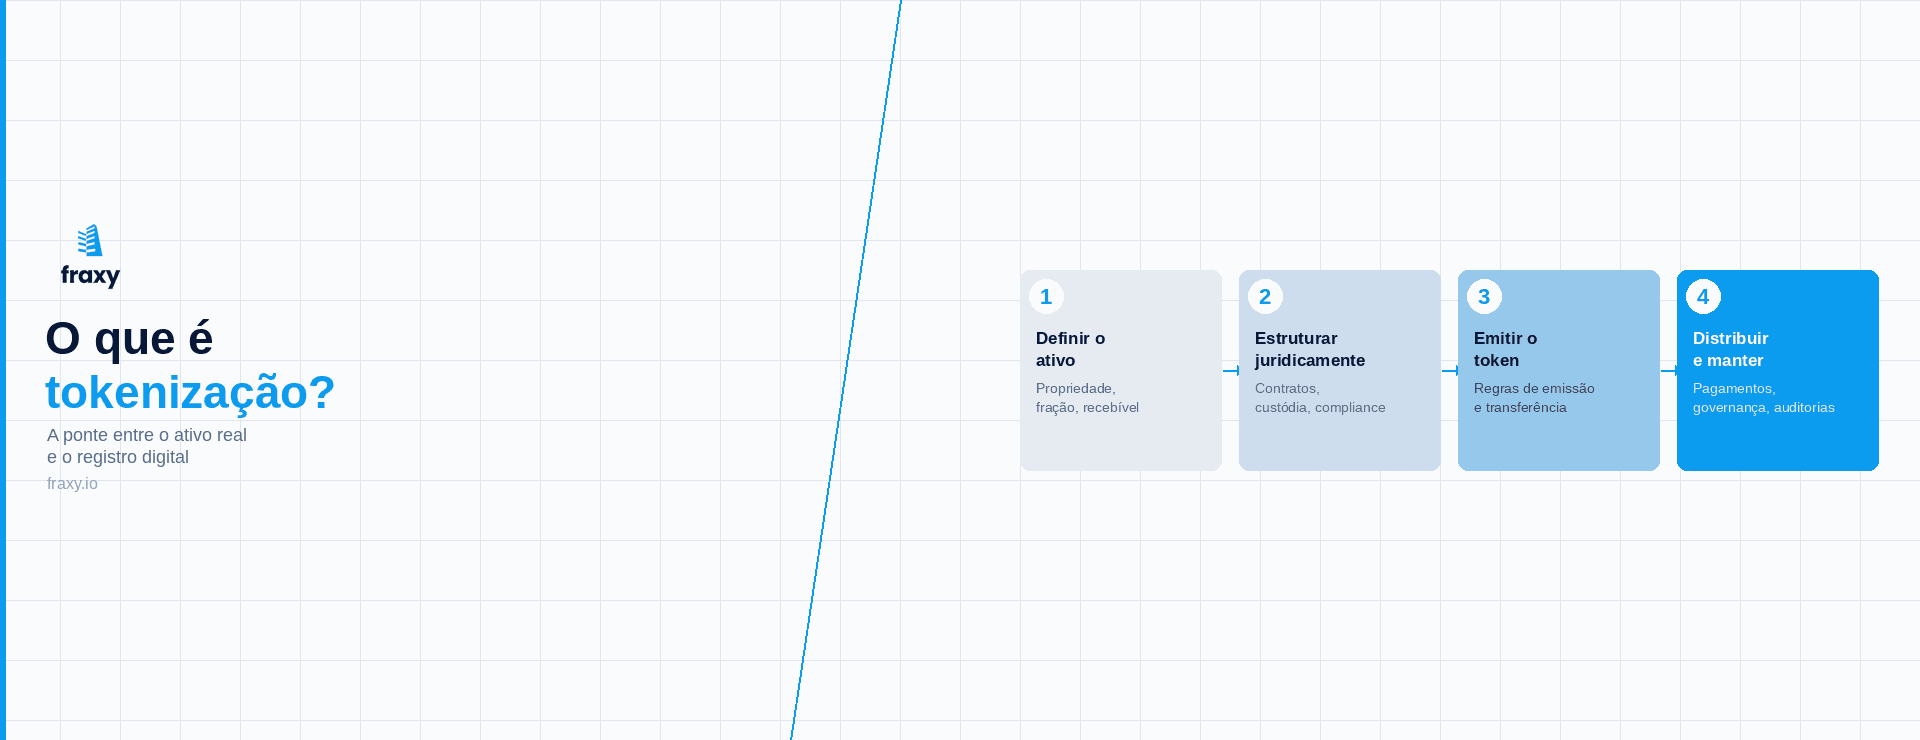Select the step 3 number badge
The width and height of the screenshot is (1920, 740).
tap(1484, 296)
